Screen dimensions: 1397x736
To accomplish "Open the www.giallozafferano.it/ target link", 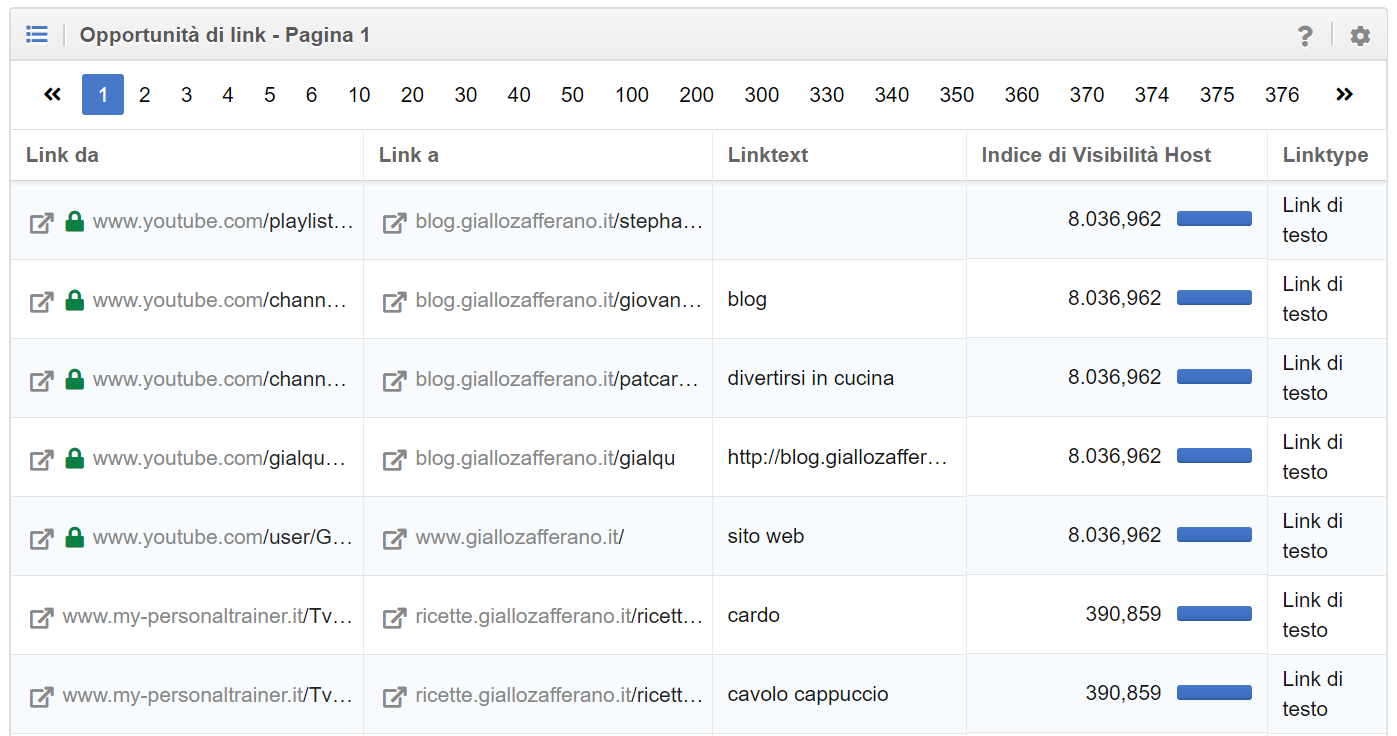I will [x=519, y=538].
